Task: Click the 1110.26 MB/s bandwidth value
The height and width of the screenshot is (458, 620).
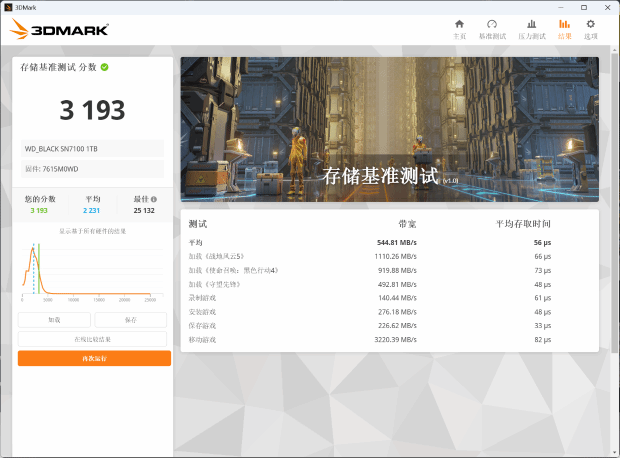Action: [x=395, y=256]
